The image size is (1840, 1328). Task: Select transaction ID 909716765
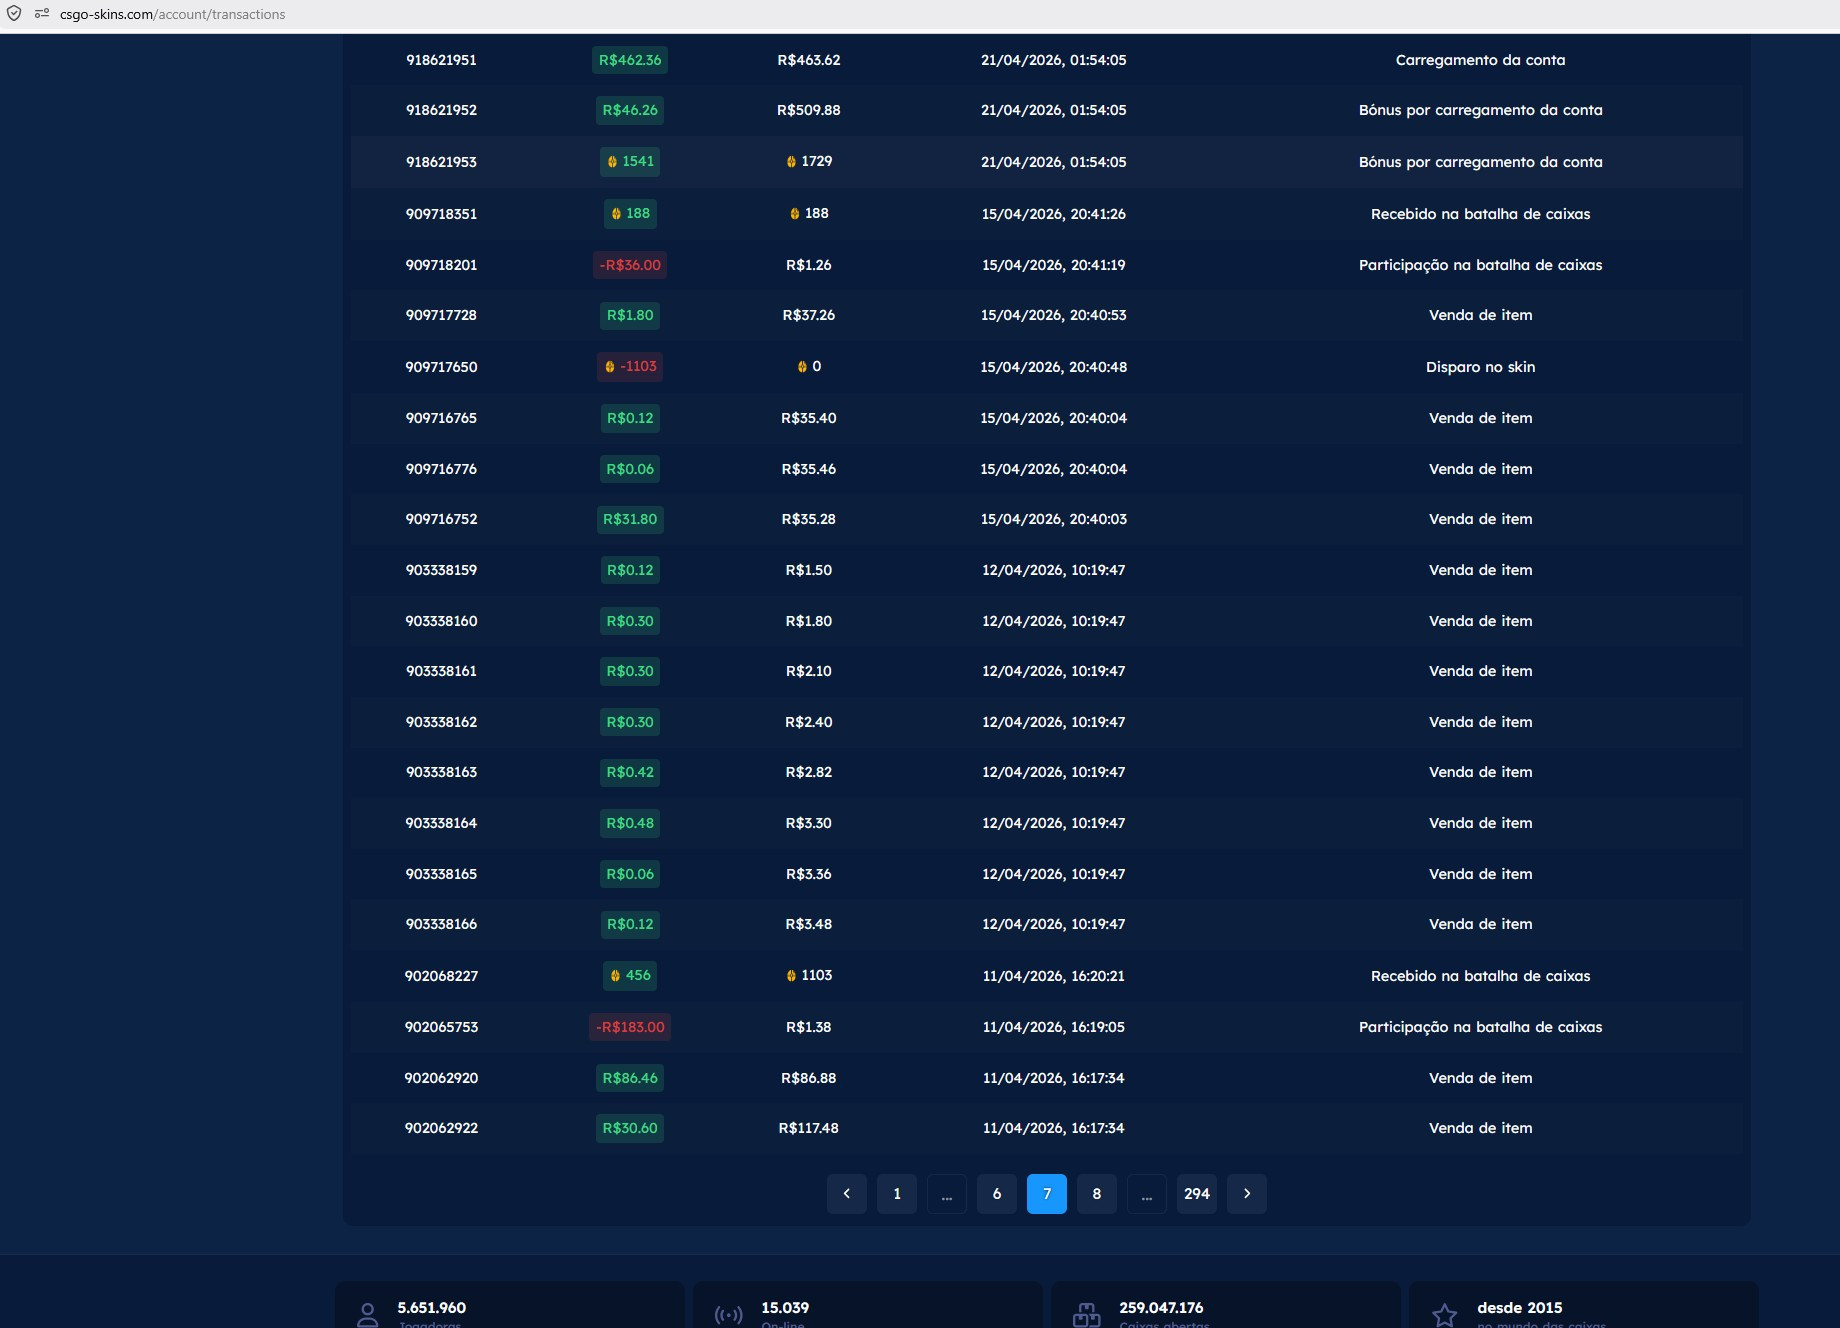[441, 418]
